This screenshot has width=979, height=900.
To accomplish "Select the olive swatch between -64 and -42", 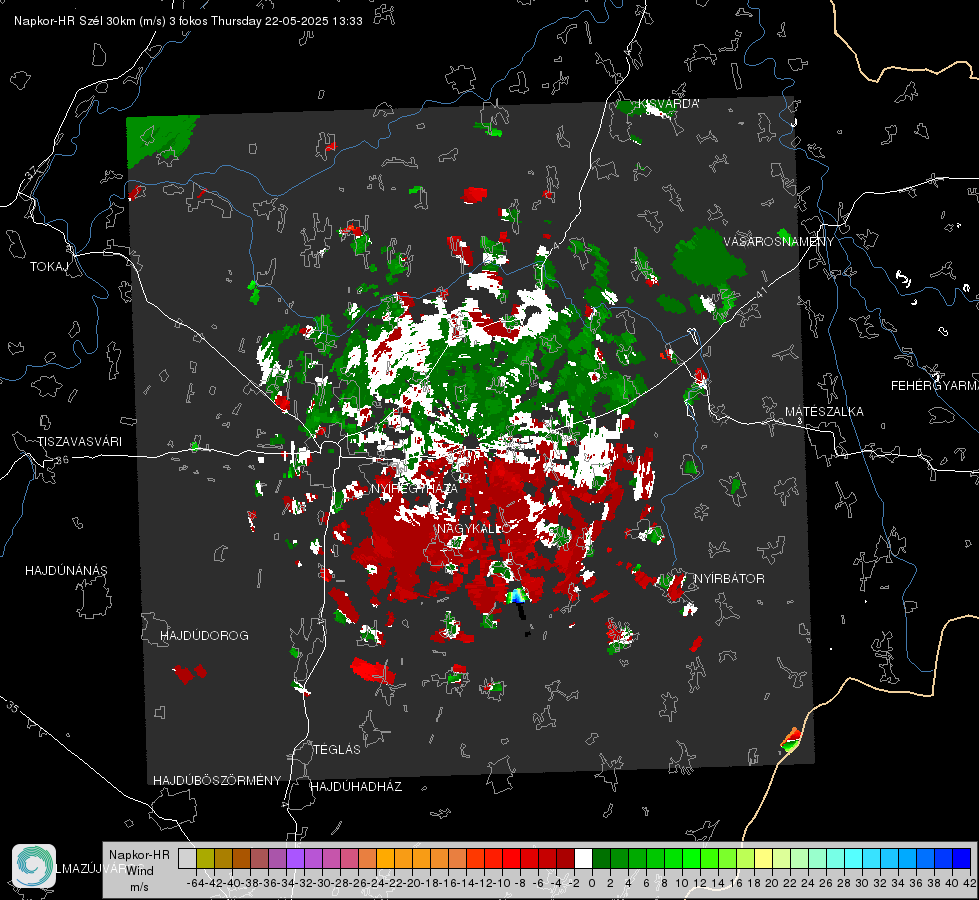I will coord(205,858).
